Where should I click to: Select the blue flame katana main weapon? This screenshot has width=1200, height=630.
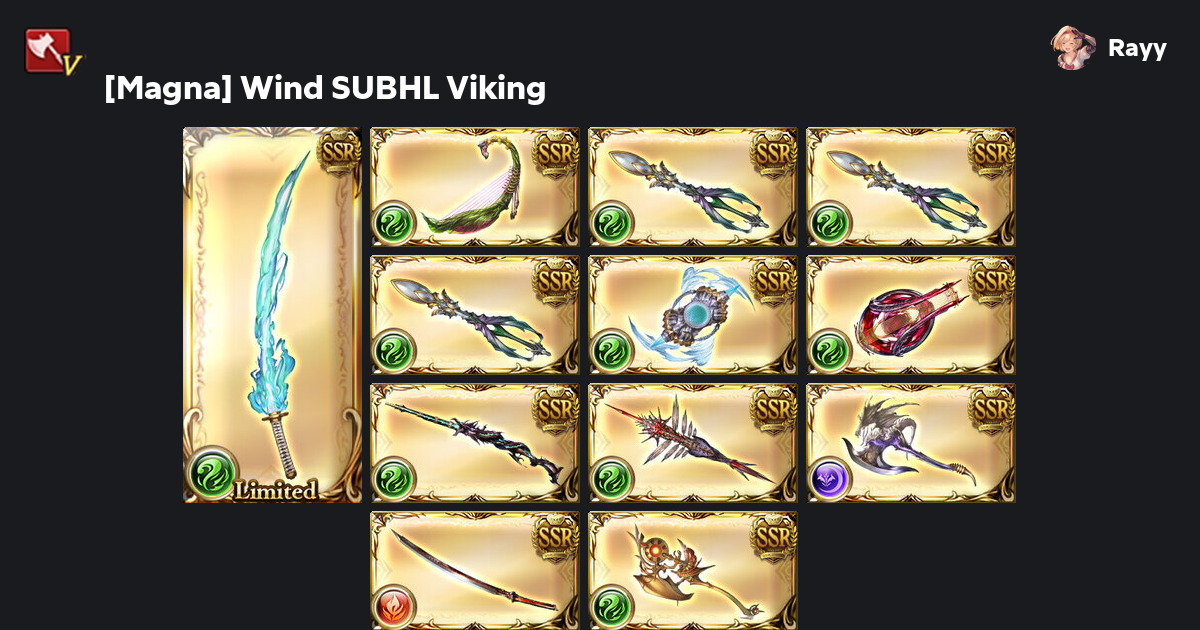(x=272, y=315)
